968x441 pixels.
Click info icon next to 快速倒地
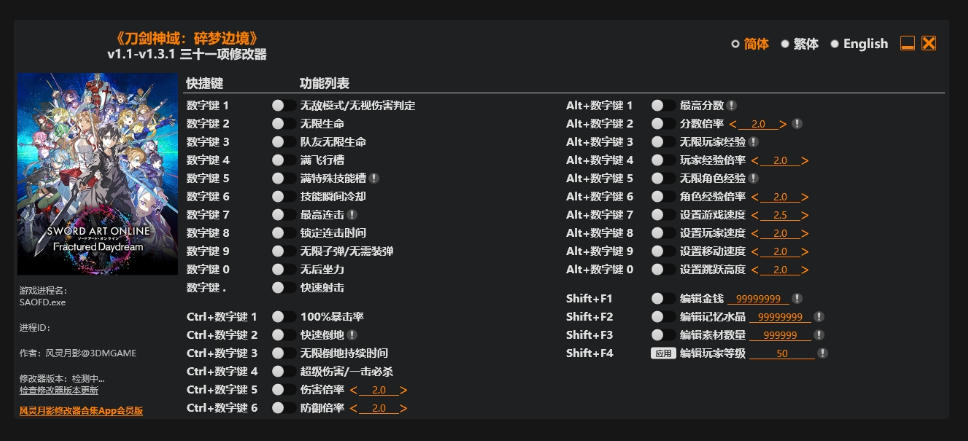tap(352, 335)
